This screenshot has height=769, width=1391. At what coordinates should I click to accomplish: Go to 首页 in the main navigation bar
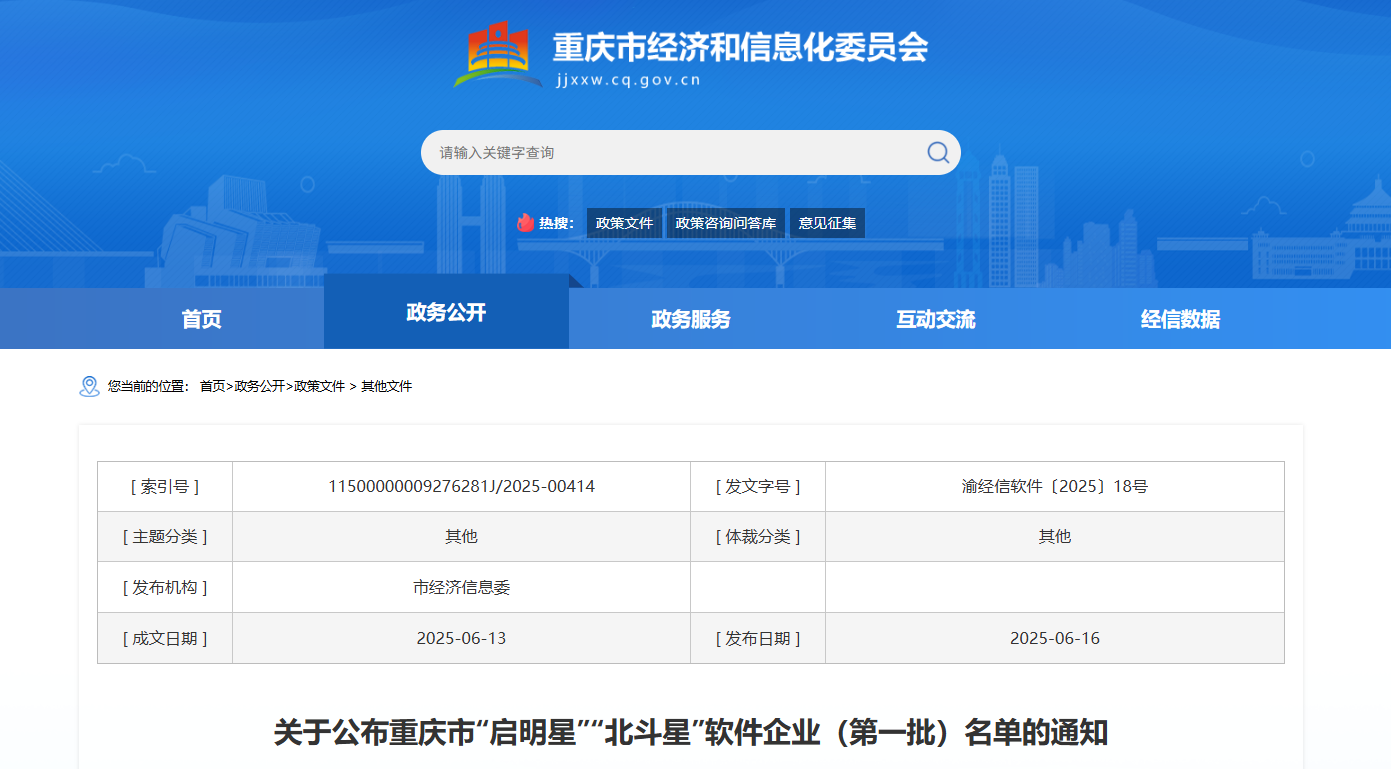point(201,319)
